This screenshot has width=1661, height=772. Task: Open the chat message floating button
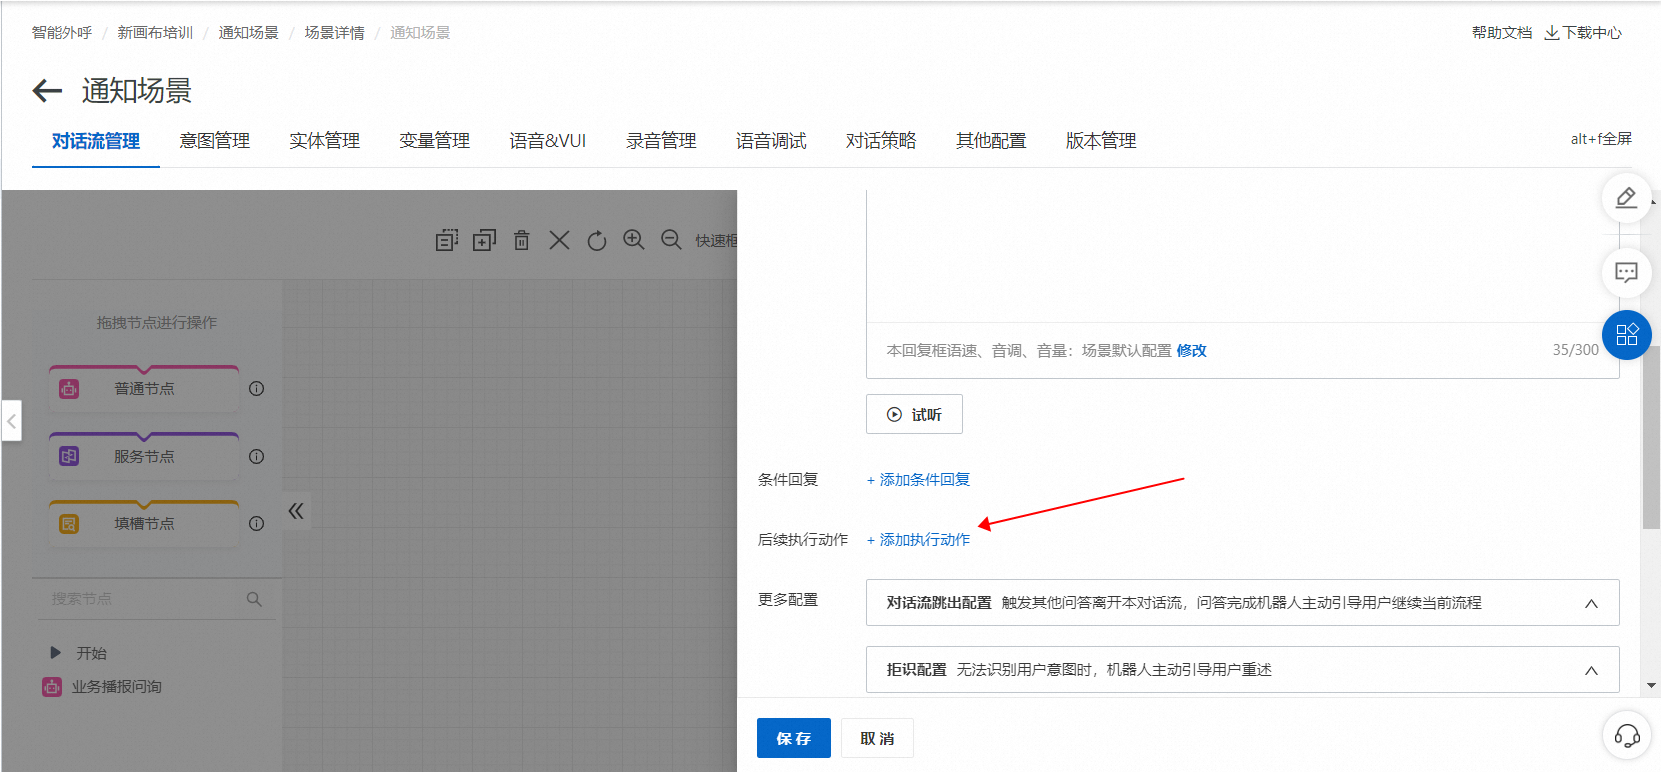click(x=1626, y=272)
